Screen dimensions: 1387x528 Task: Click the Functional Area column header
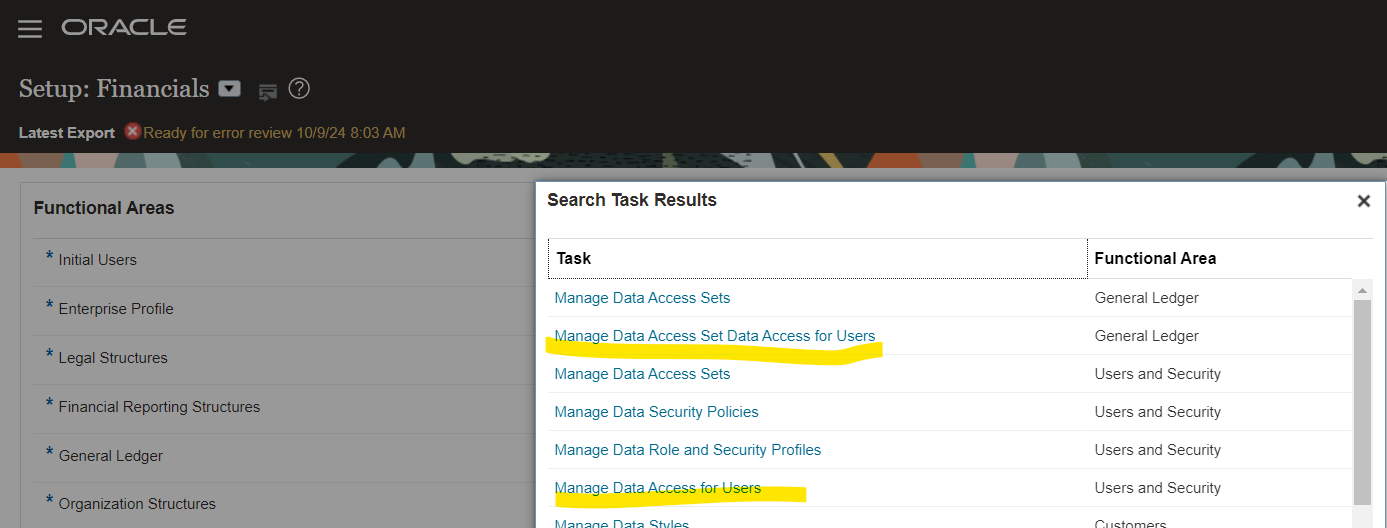[1155, 258]
